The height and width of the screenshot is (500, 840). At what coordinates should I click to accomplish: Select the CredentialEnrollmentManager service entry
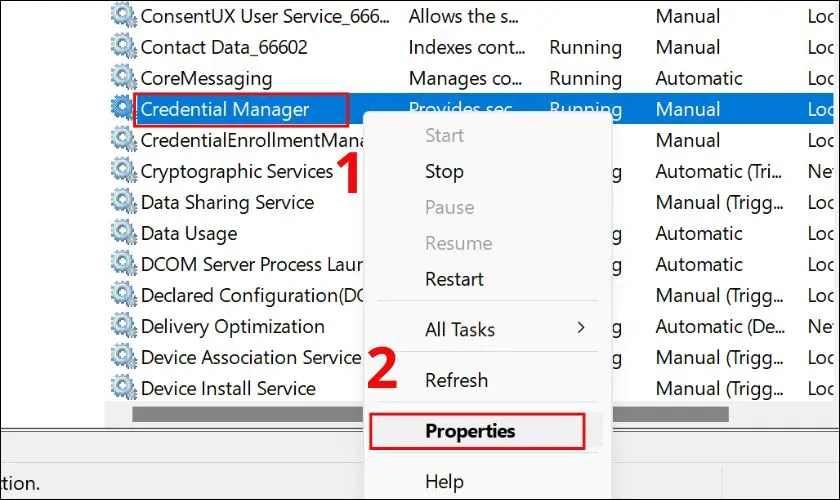pyautogui.click(x=250, y=140)
